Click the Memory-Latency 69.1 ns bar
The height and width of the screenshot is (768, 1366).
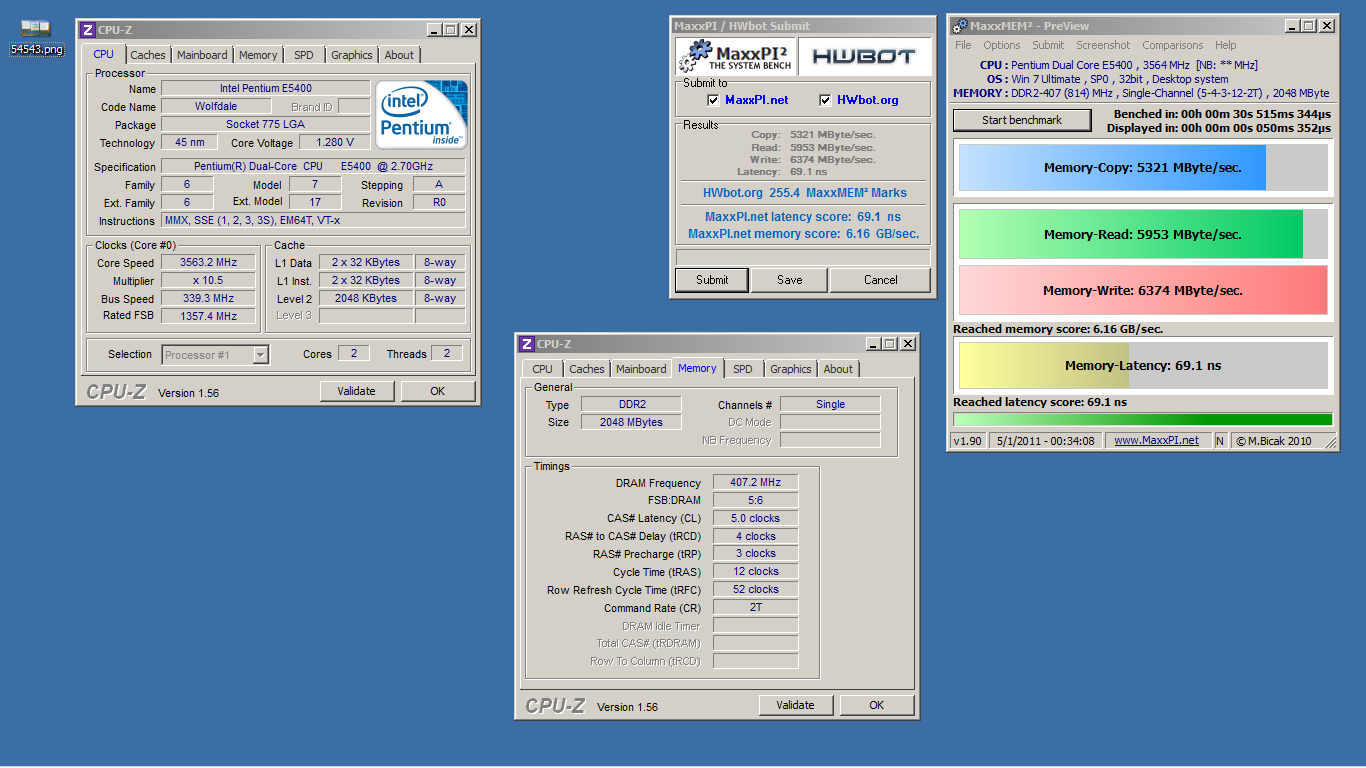[1143, 366]
